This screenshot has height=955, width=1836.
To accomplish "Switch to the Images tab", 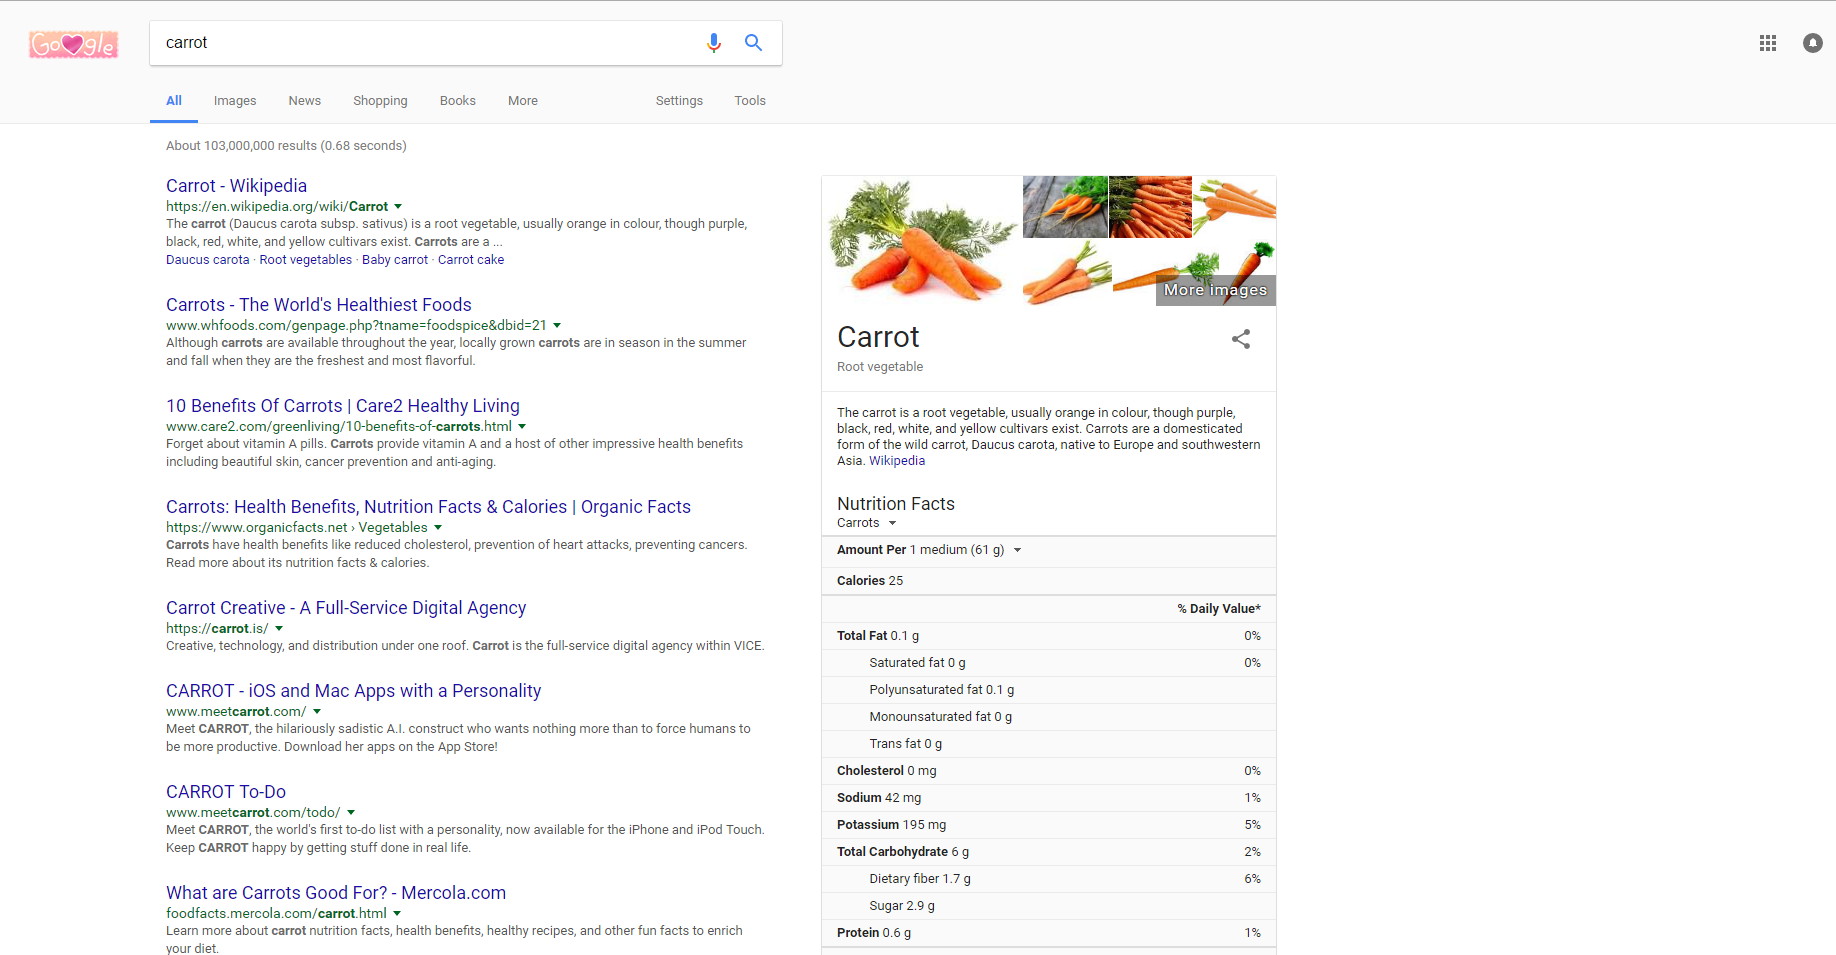I will coord(234,101).
